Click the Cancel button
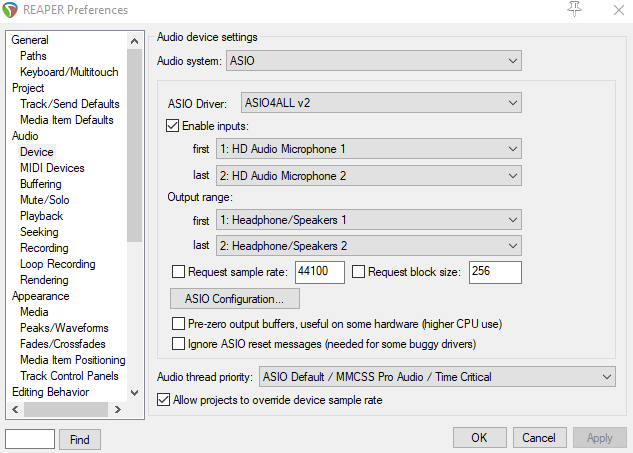633x453 pixels. (x=539, y=438)
